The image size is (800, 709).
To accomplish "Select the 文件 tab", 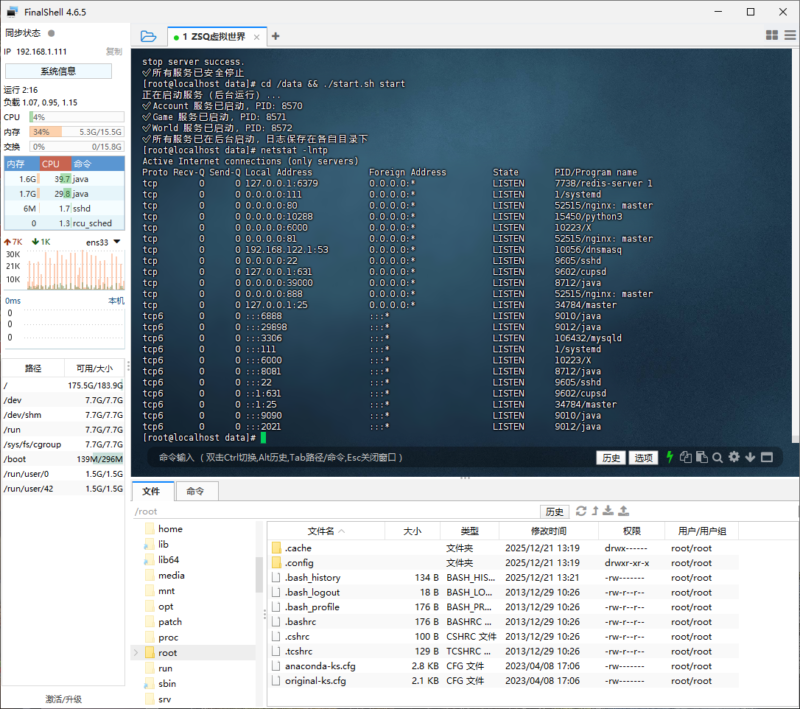I will click(151, 491).
